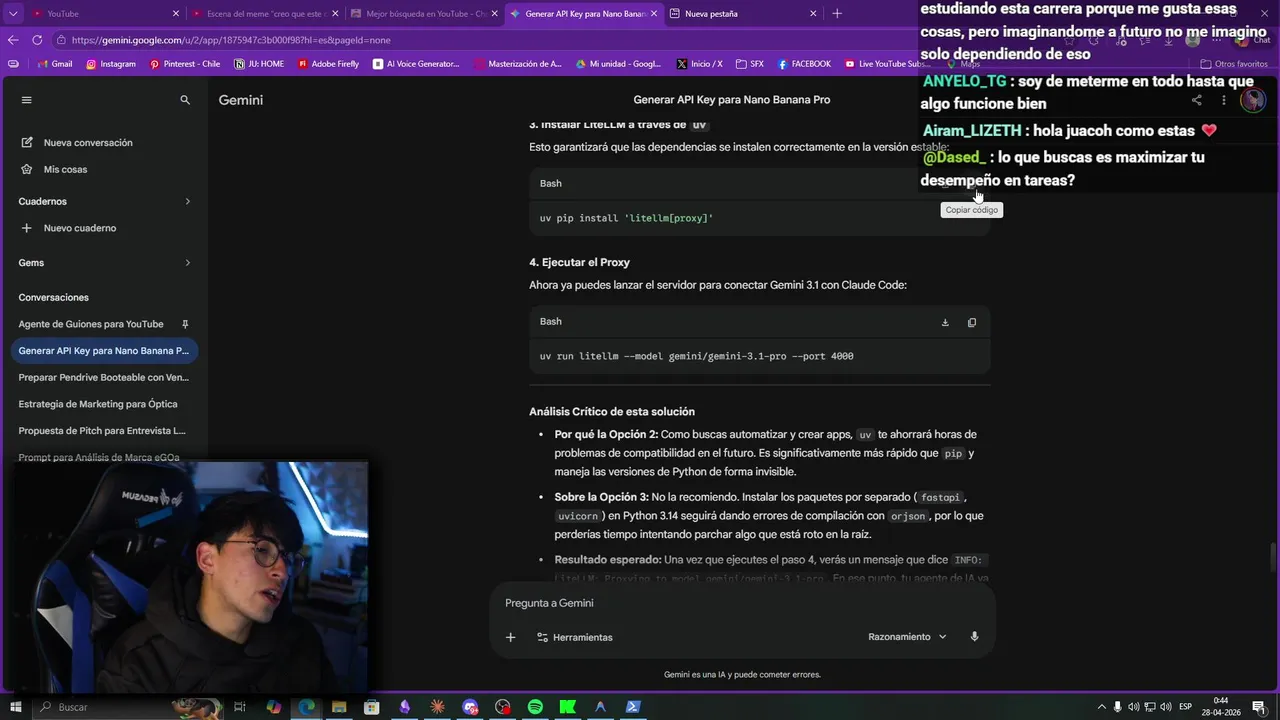Open Task View in the taskbar
Image resolution: width=1280 pixels, height=720 pixels.
(x=240, y=707)
